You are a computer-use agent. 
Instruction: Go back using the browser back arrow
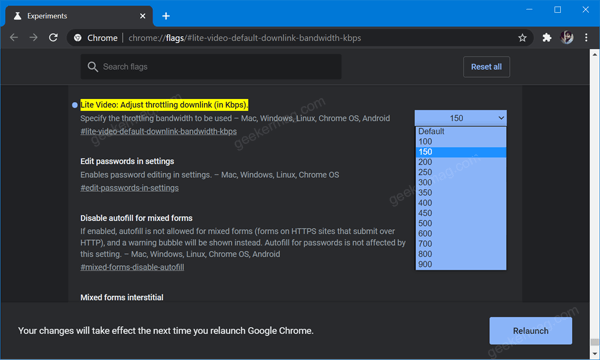[14, 37]
